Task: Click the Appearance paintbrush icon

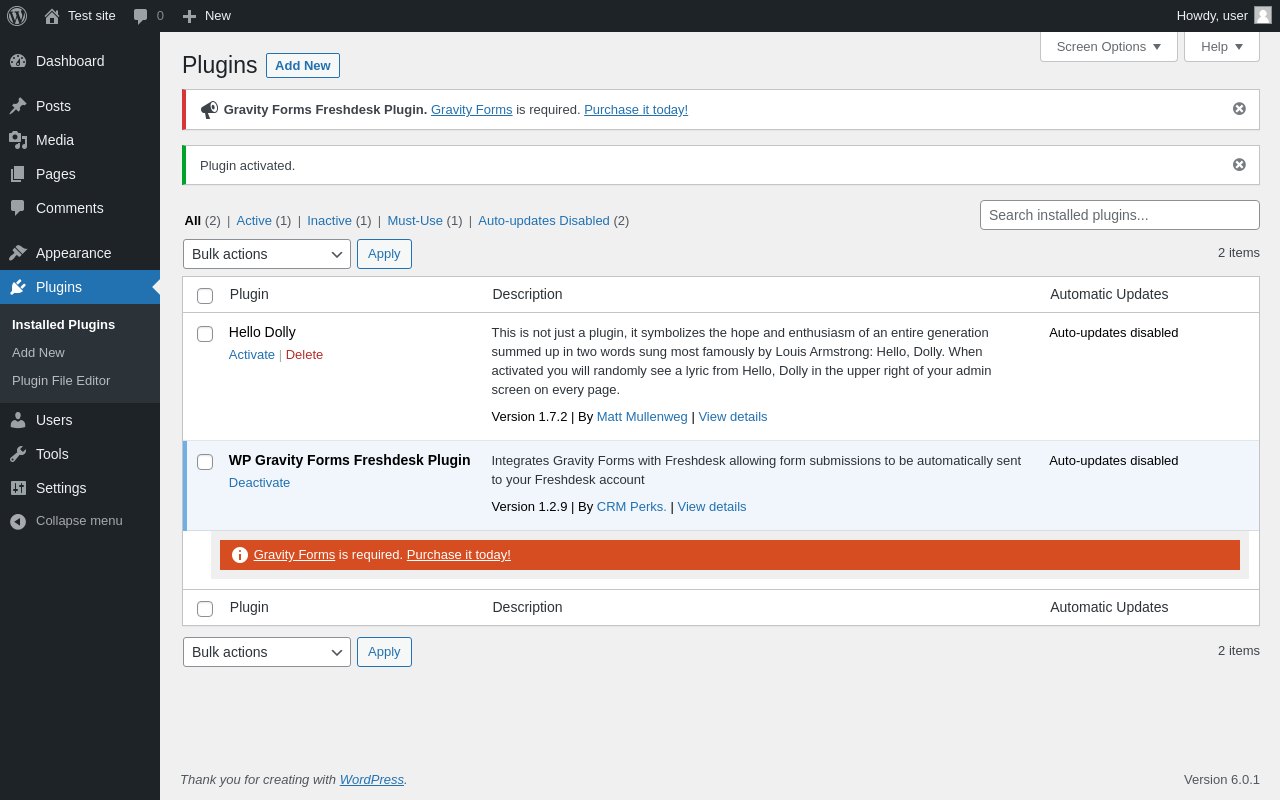Action: click(x=18, y=253)
